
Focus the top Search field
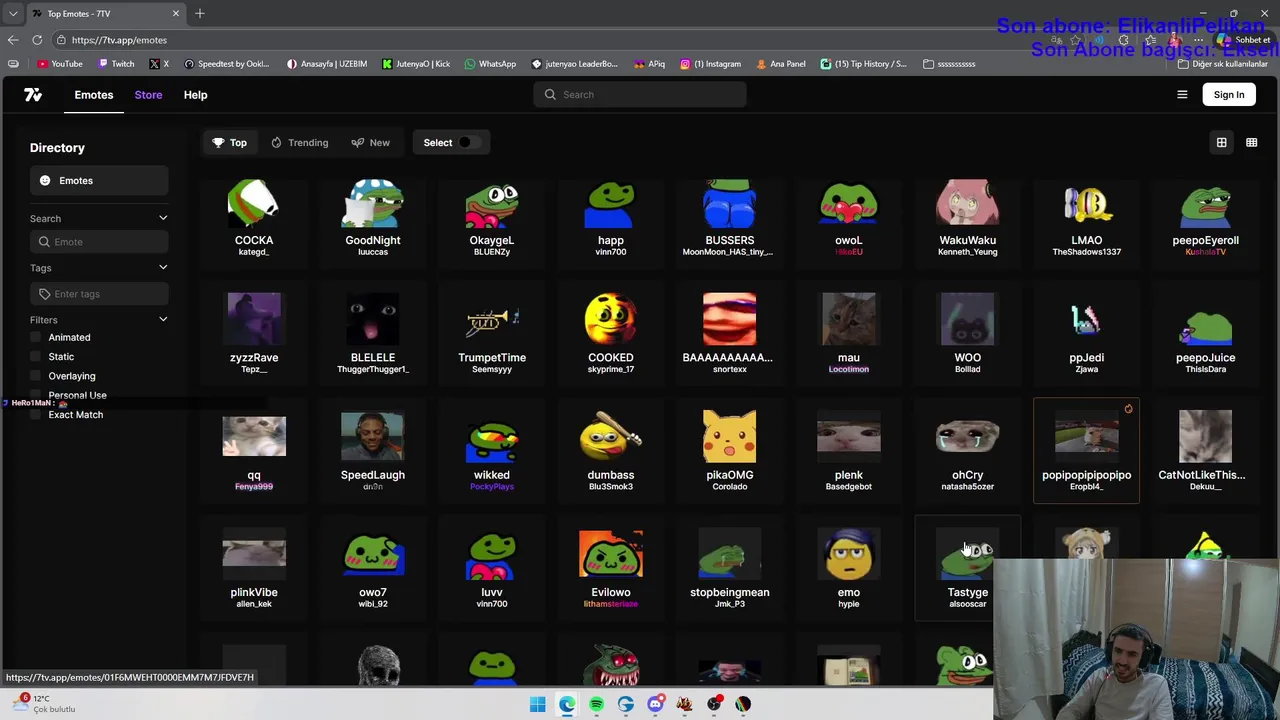click(x=640, y=95)
